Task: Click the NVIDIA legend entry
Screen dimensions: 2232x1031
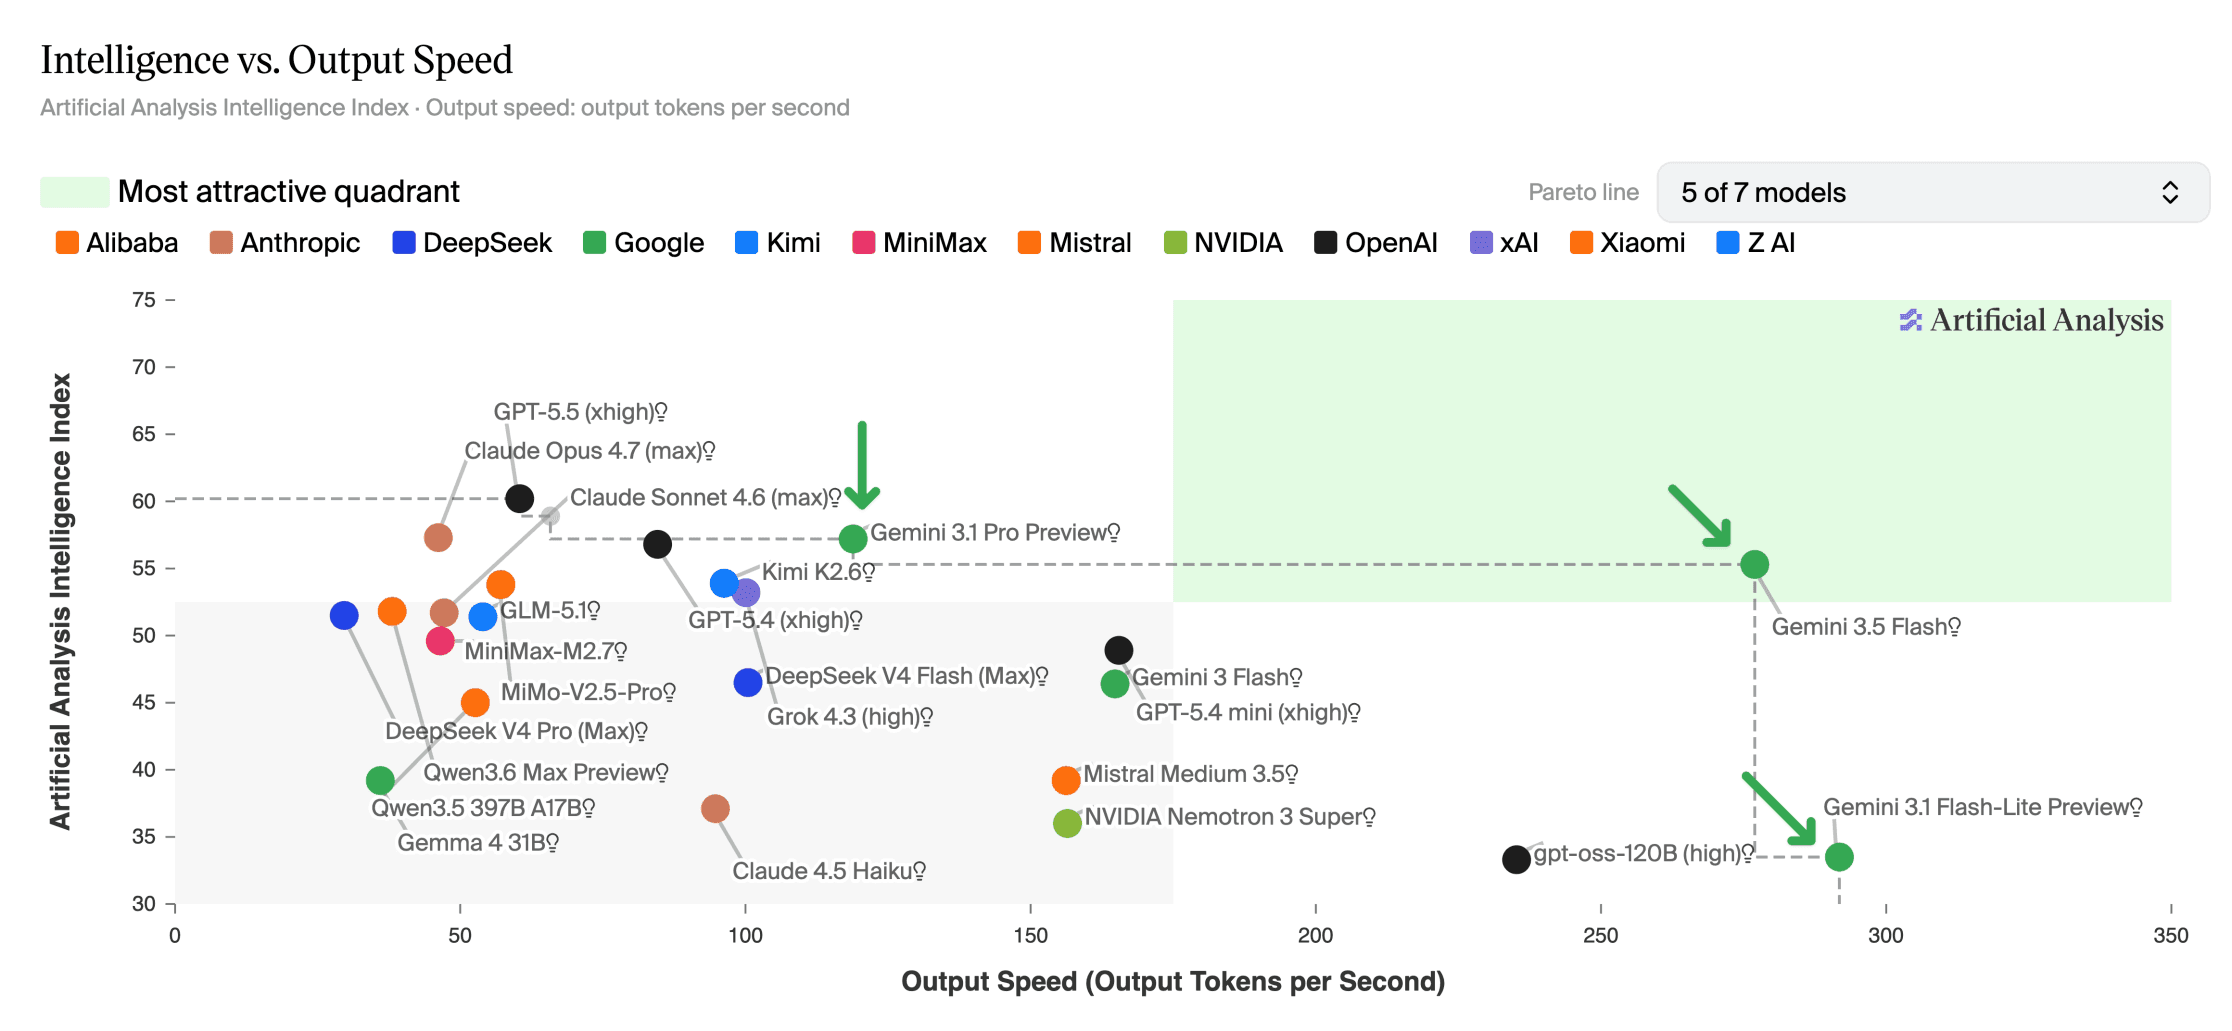Action: 1223,243
